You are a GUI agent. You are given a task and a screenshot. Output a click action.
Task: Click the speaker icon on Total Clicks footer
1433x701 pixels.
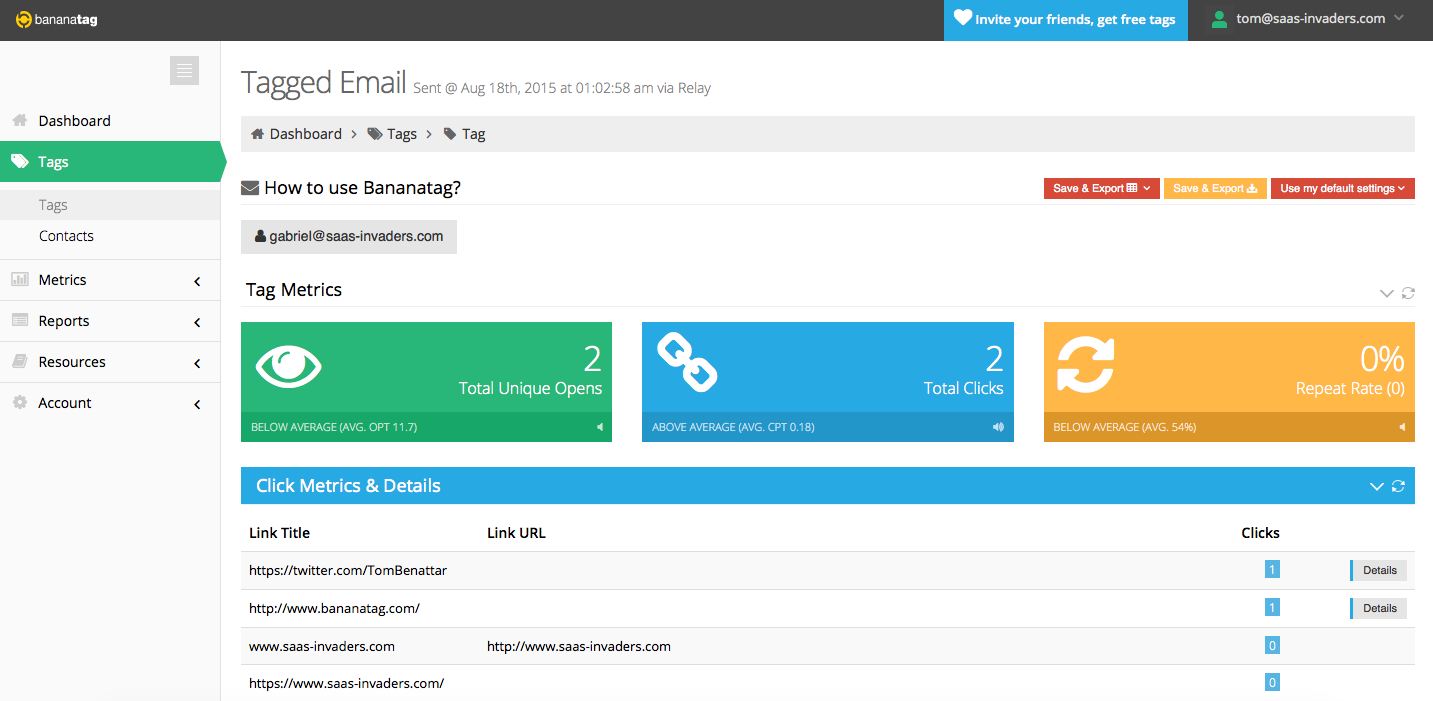click(998, 427)
